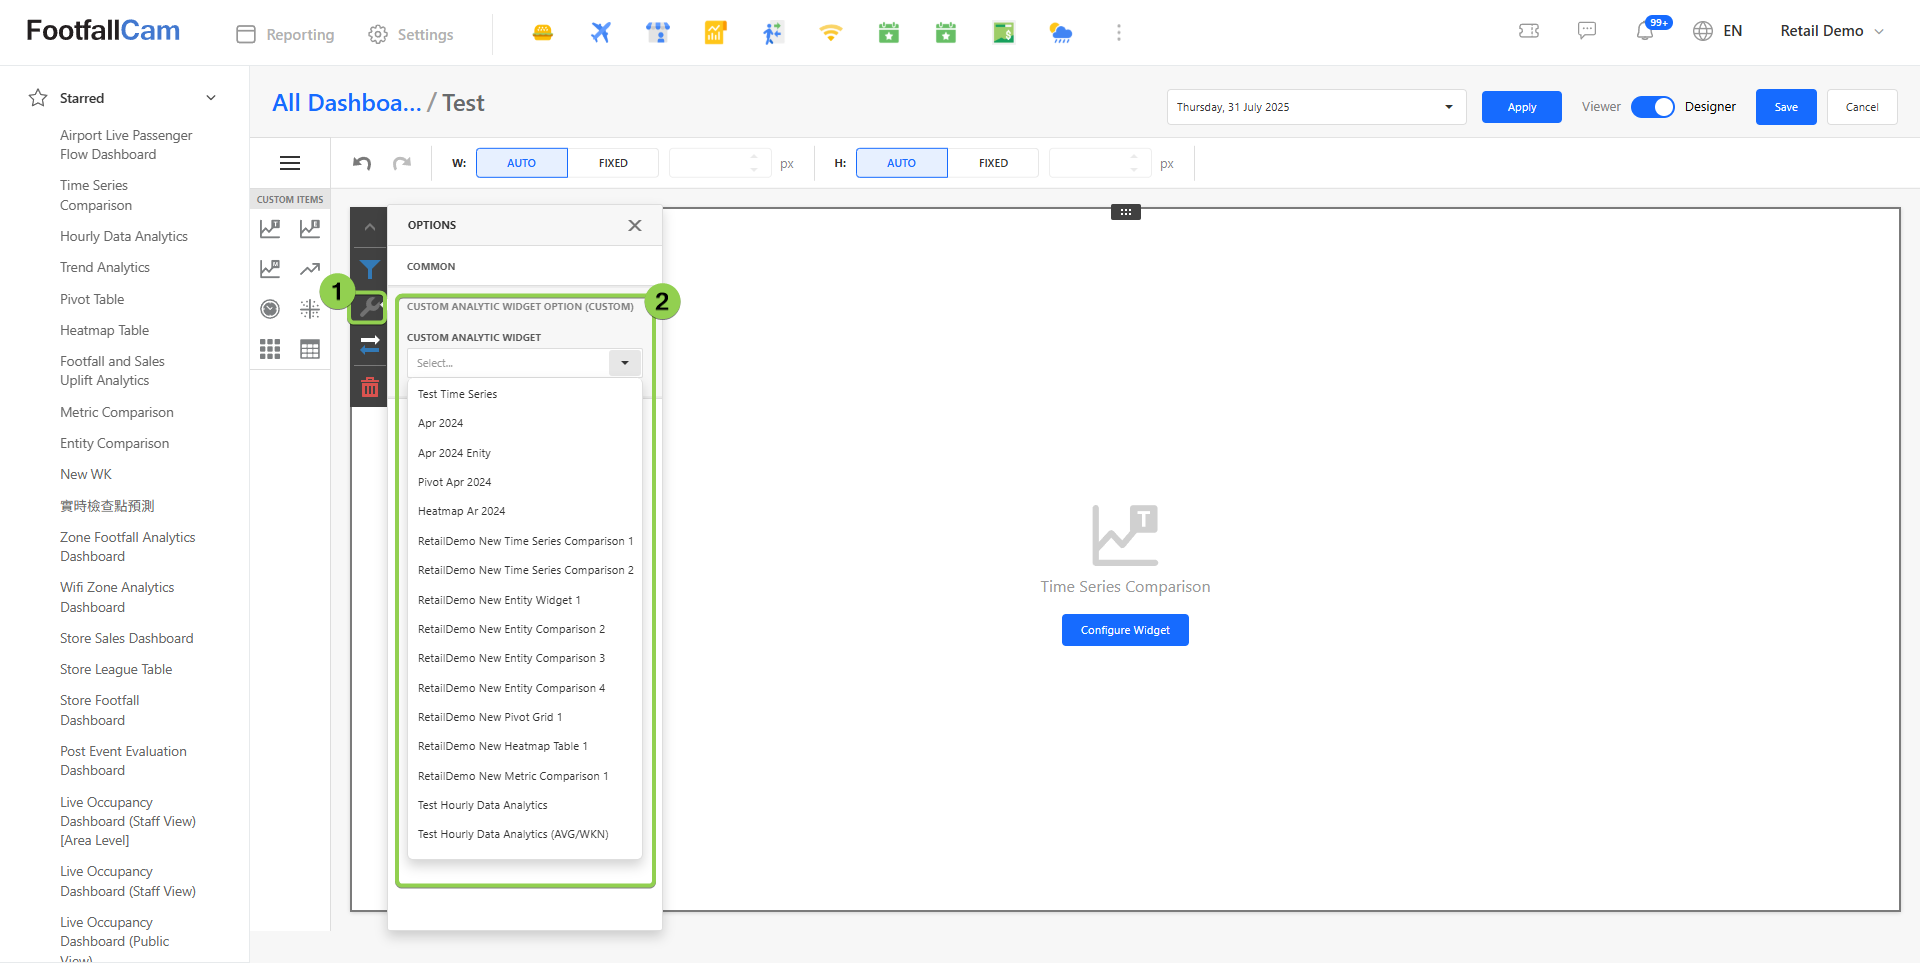Click the Configure Widget button
1920x963 pixels.
point(1125,630)
